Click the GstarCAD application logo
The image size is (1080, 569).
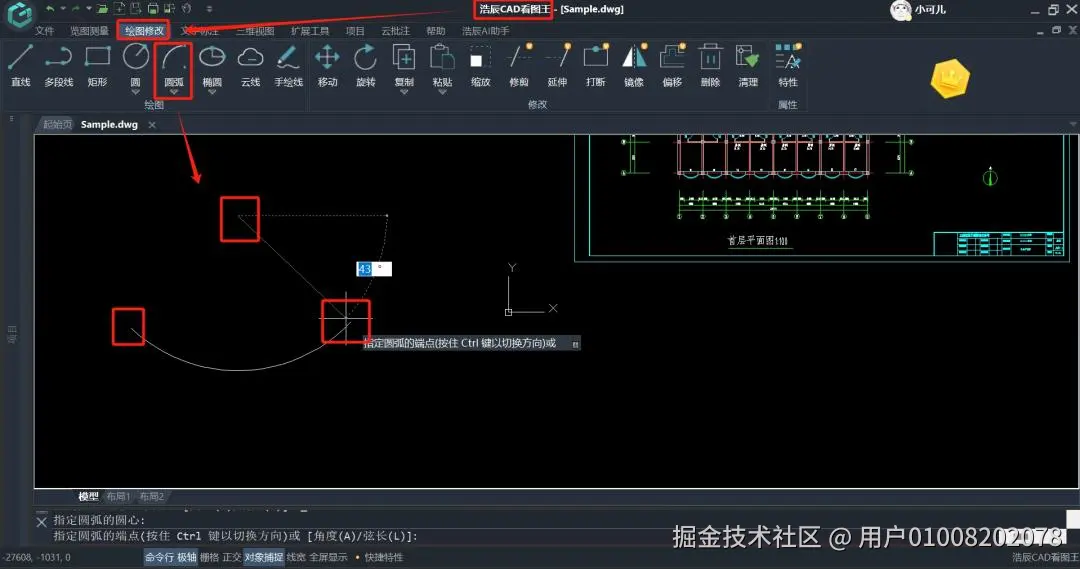[19, 14]
